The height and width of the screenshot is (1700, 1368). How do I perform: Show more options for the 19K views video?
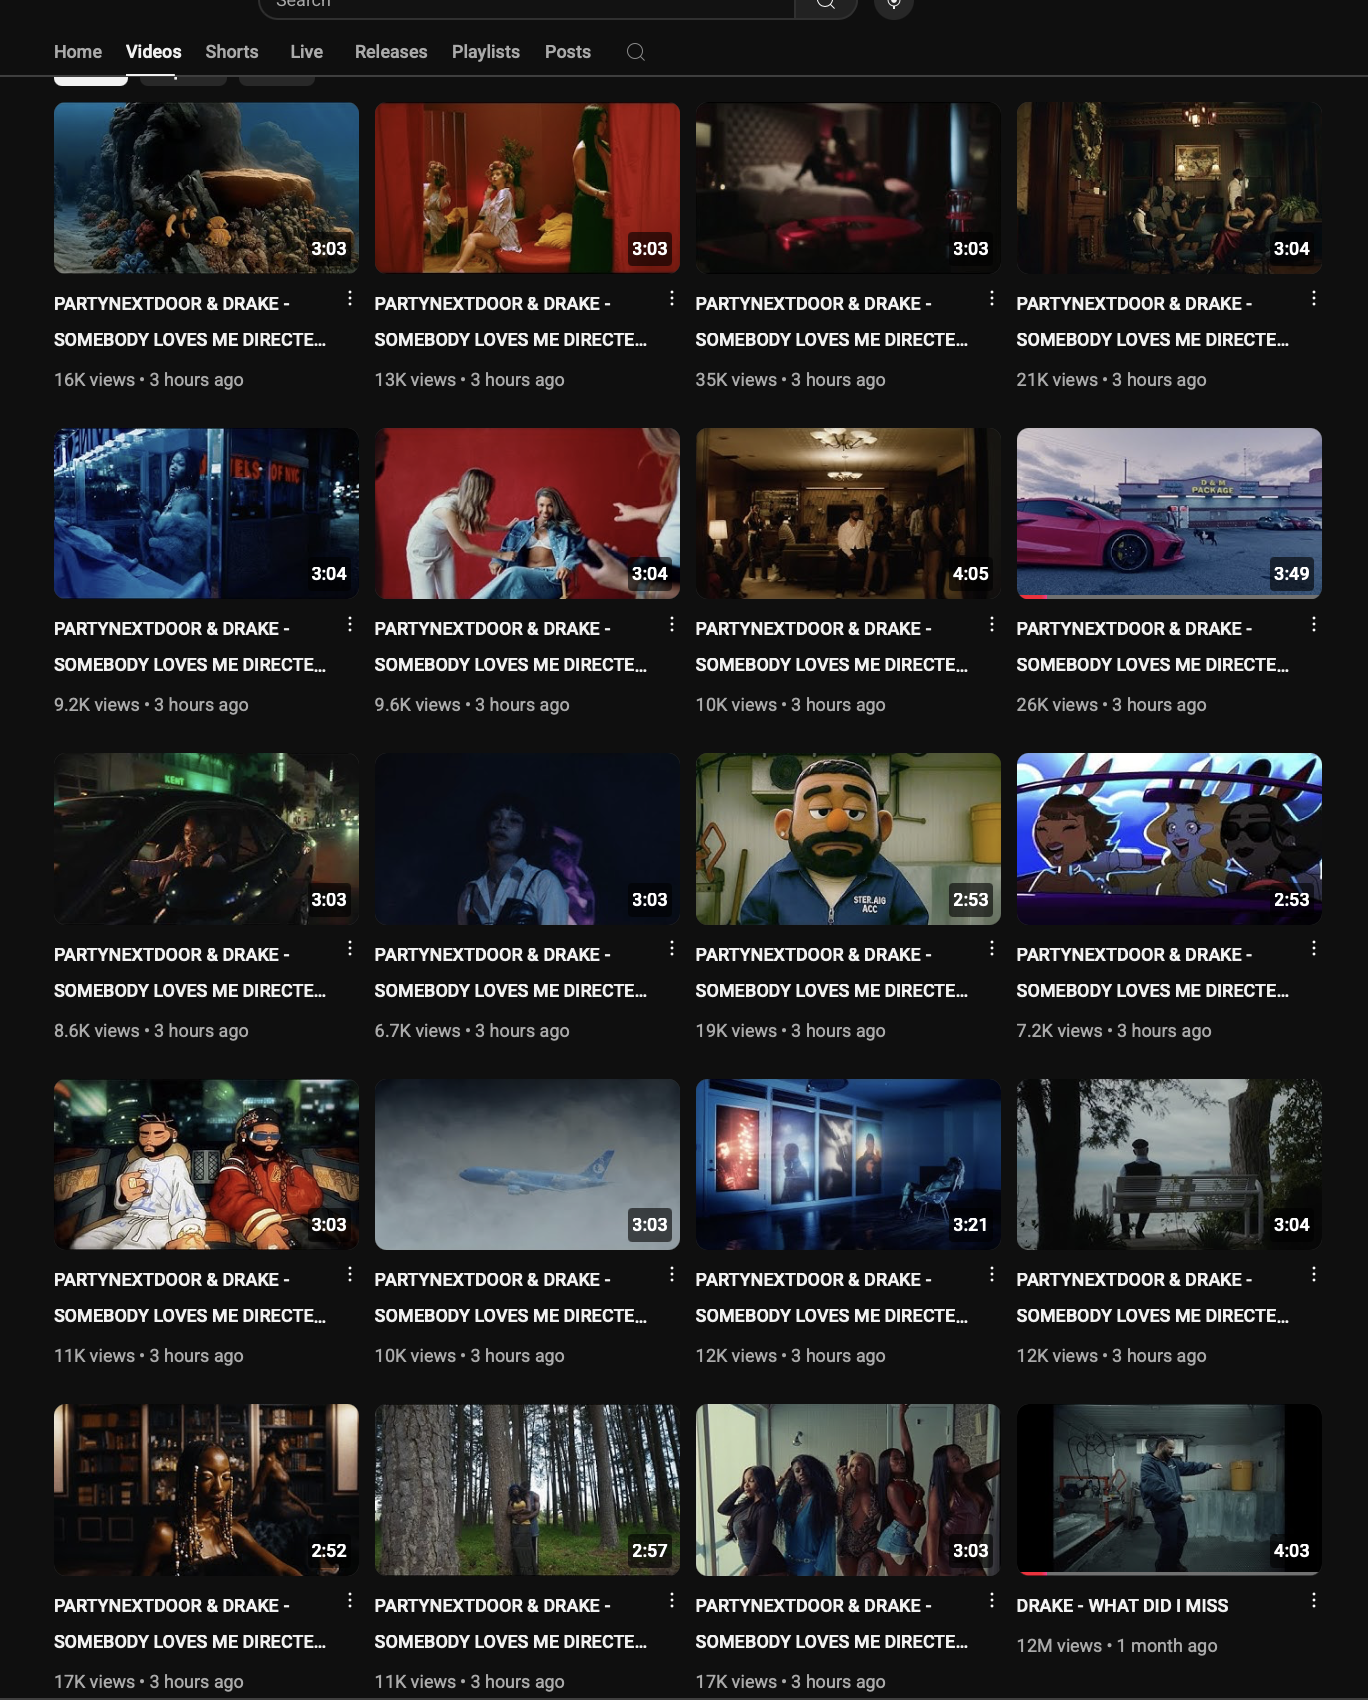(991, 948)
